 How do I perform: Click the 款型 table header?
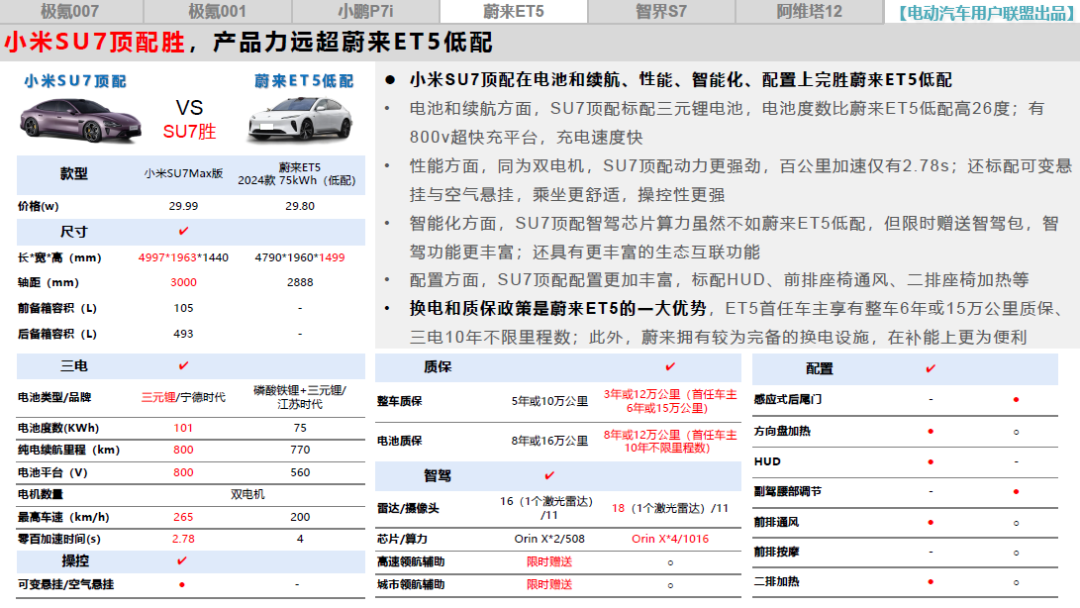pyautogui.click(x=74, y=174)
